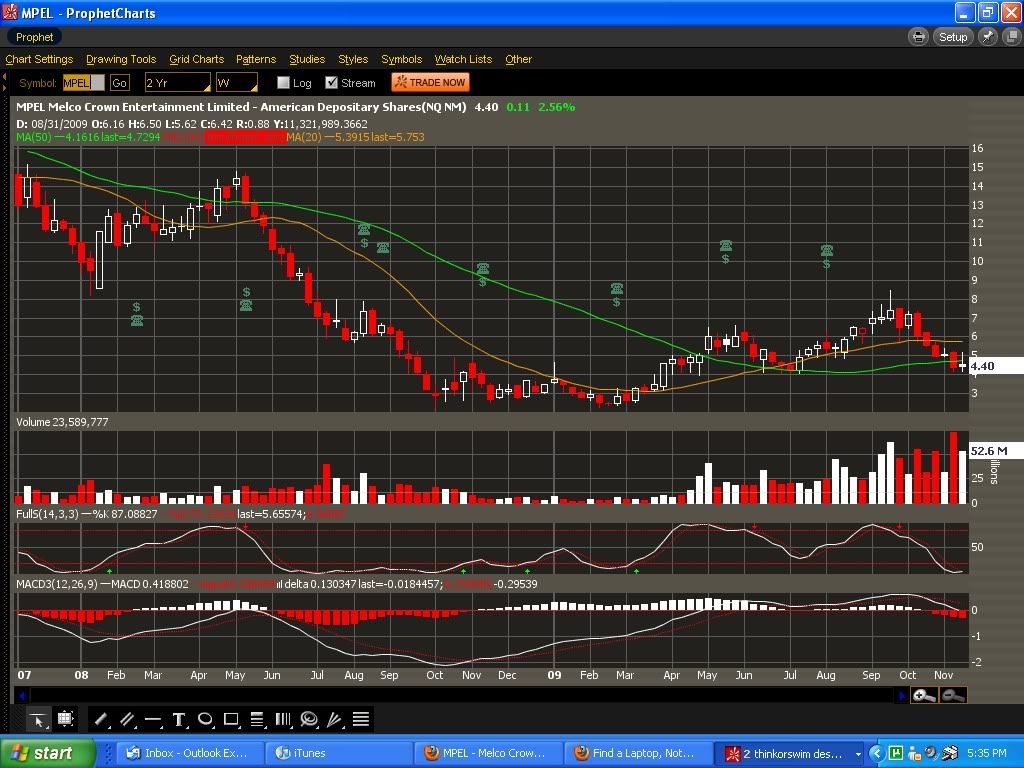1024x768 pixels.
Task: Open the Drawing Tools menu
Action: tap(121, 59)
